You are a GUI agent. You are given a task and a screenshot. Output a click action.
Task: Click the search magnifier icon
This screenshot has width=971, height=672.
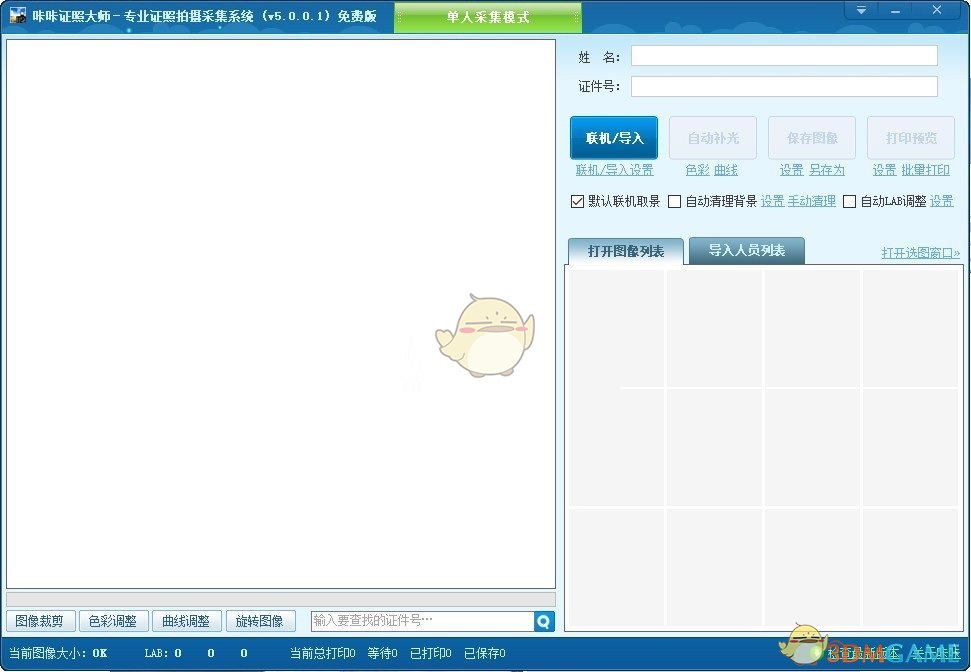(543, 621)
